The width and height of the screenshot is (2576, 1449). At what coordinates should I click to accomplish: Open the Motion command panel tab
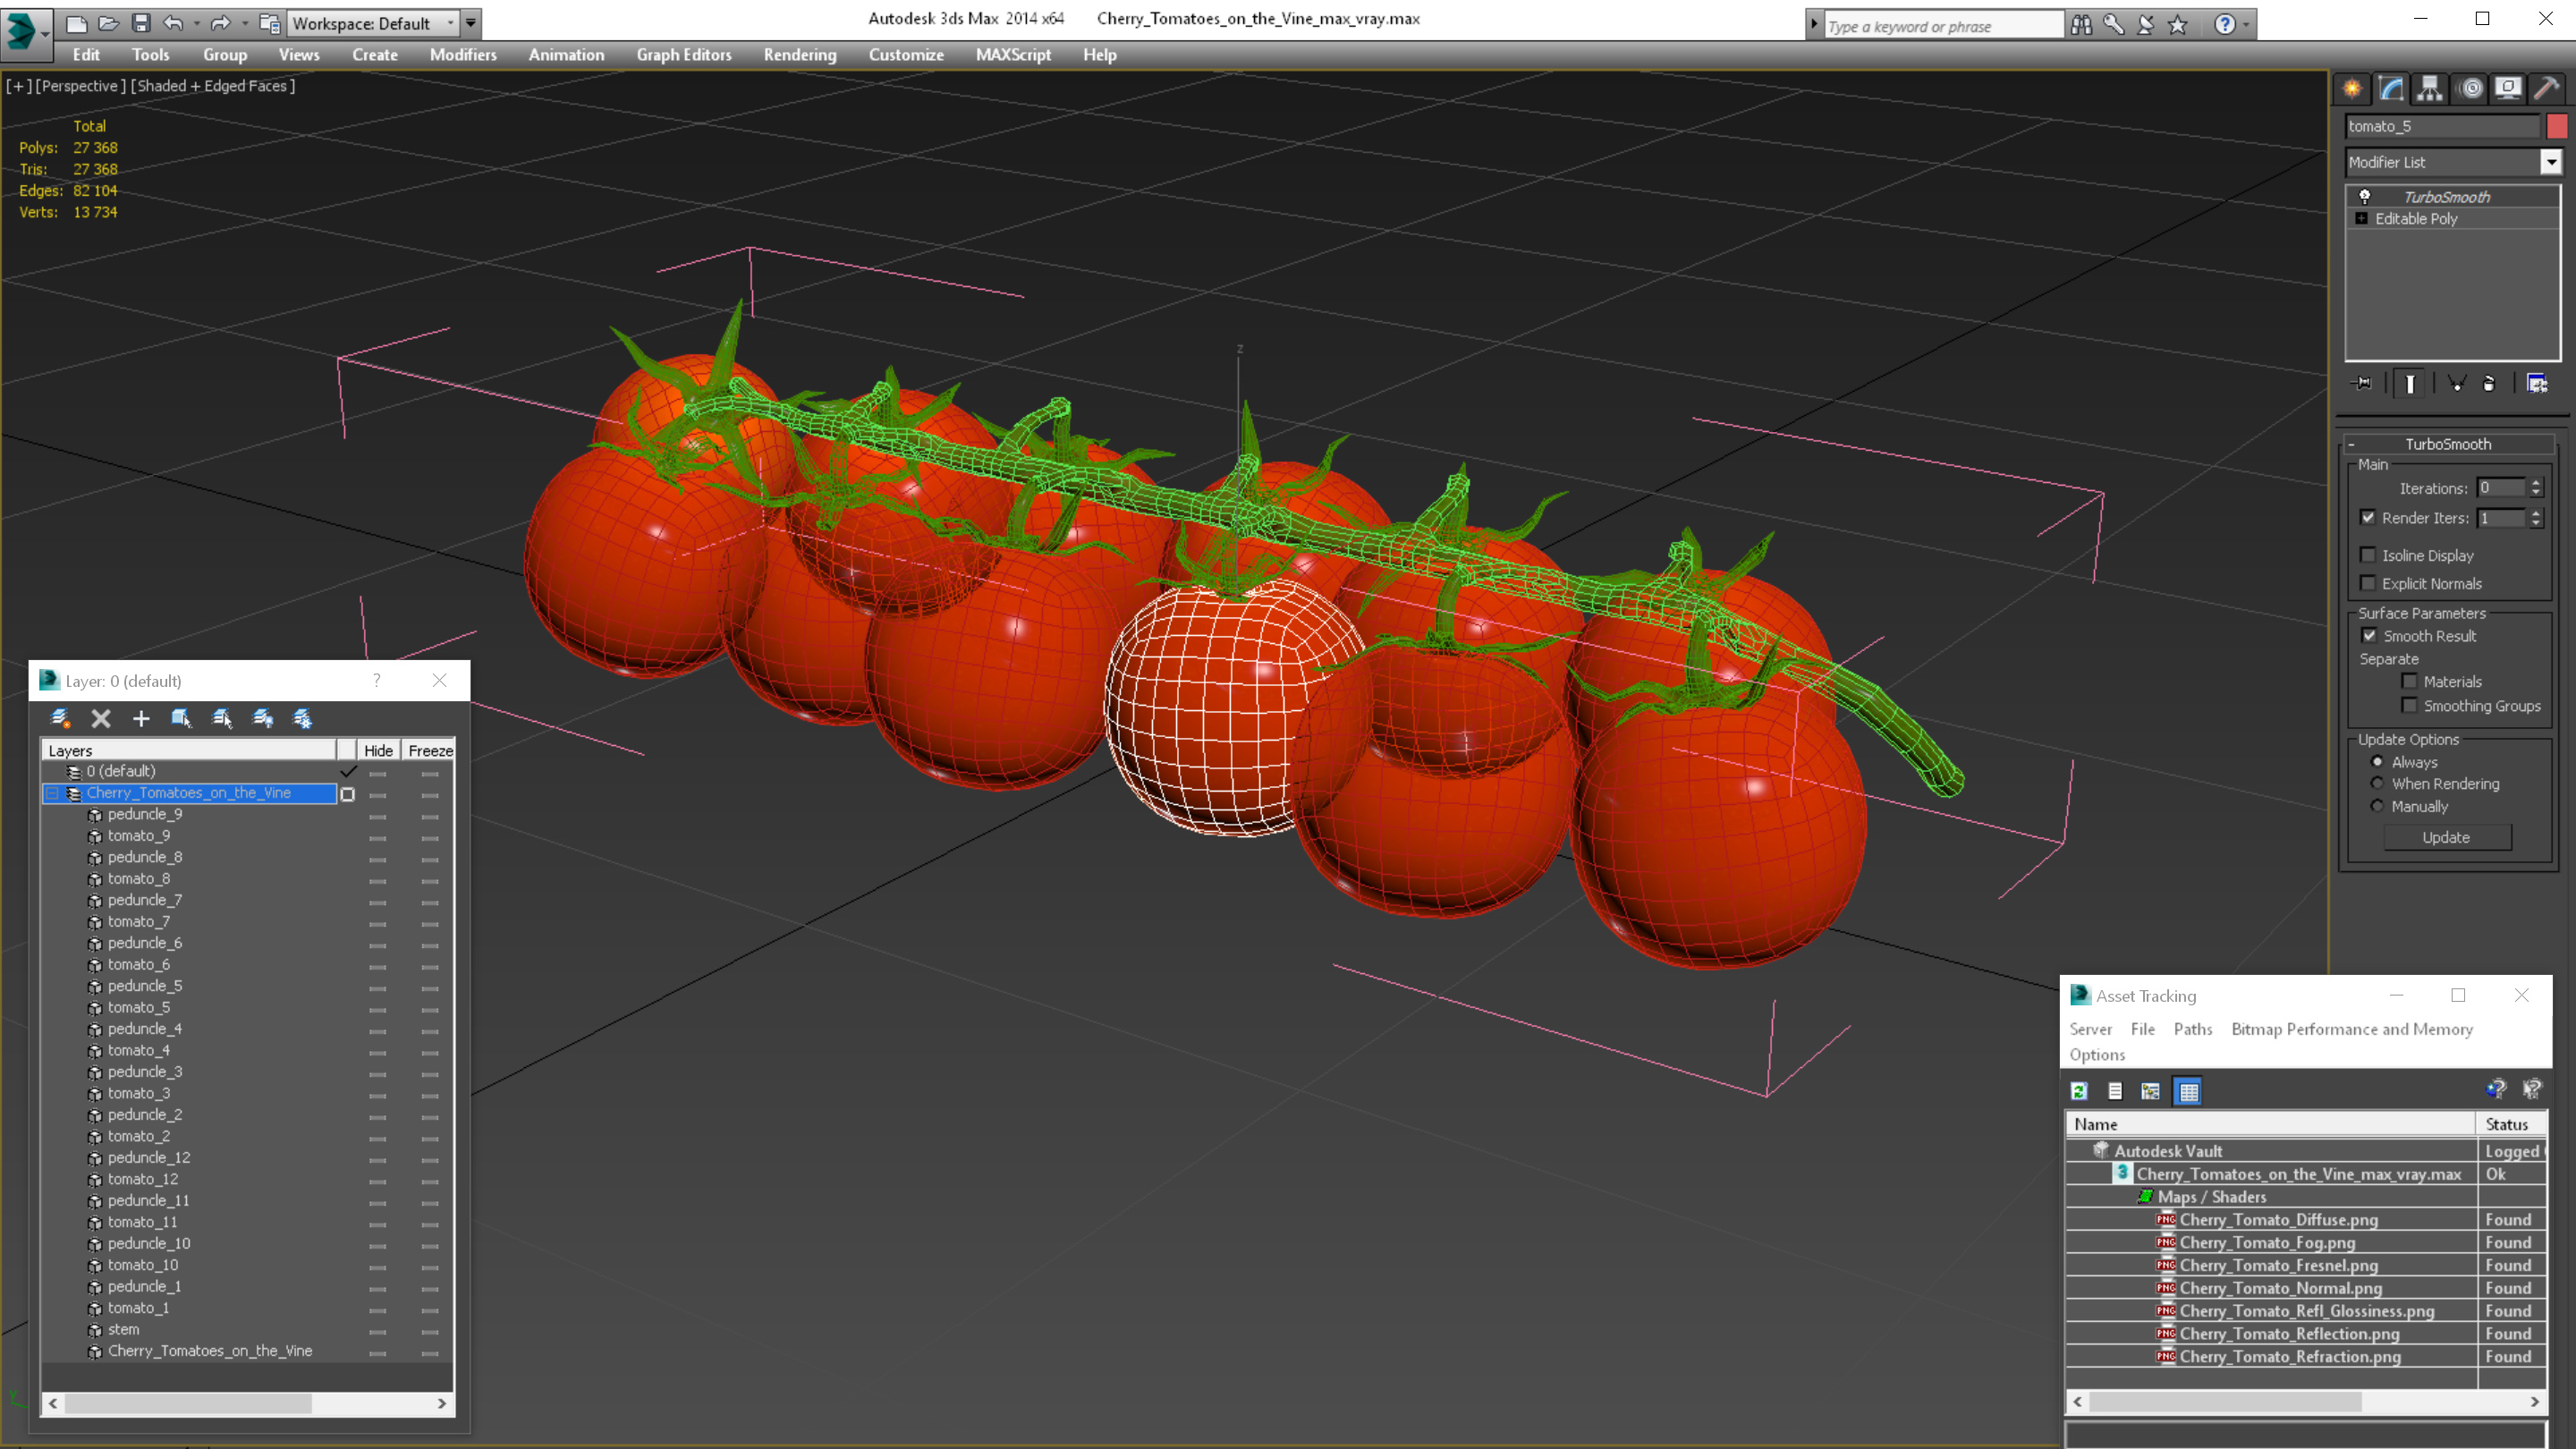[2470, 89]
